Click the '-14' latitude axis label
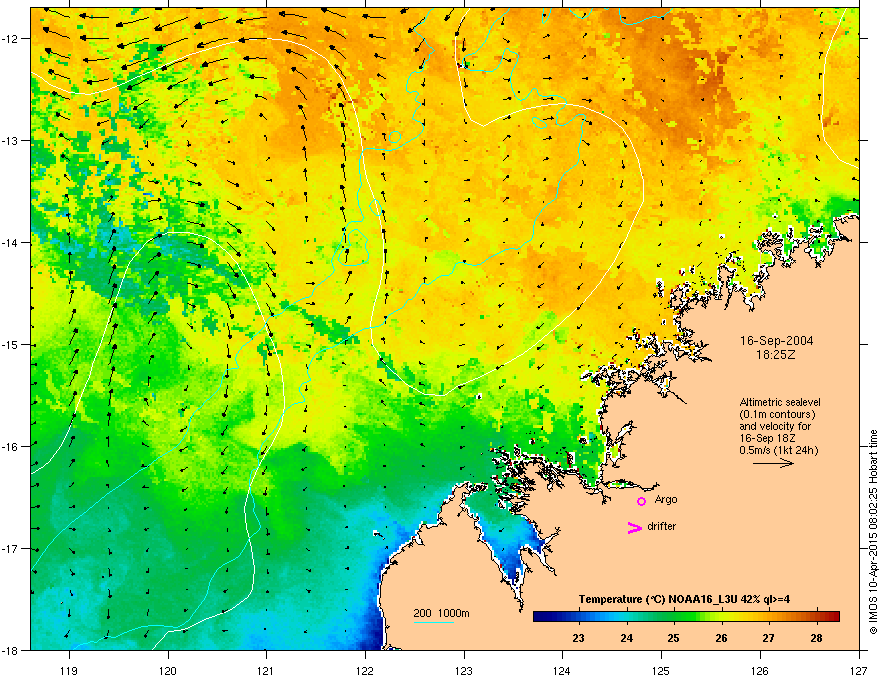This screenshot has height=680, width=880. pos(10,243)
